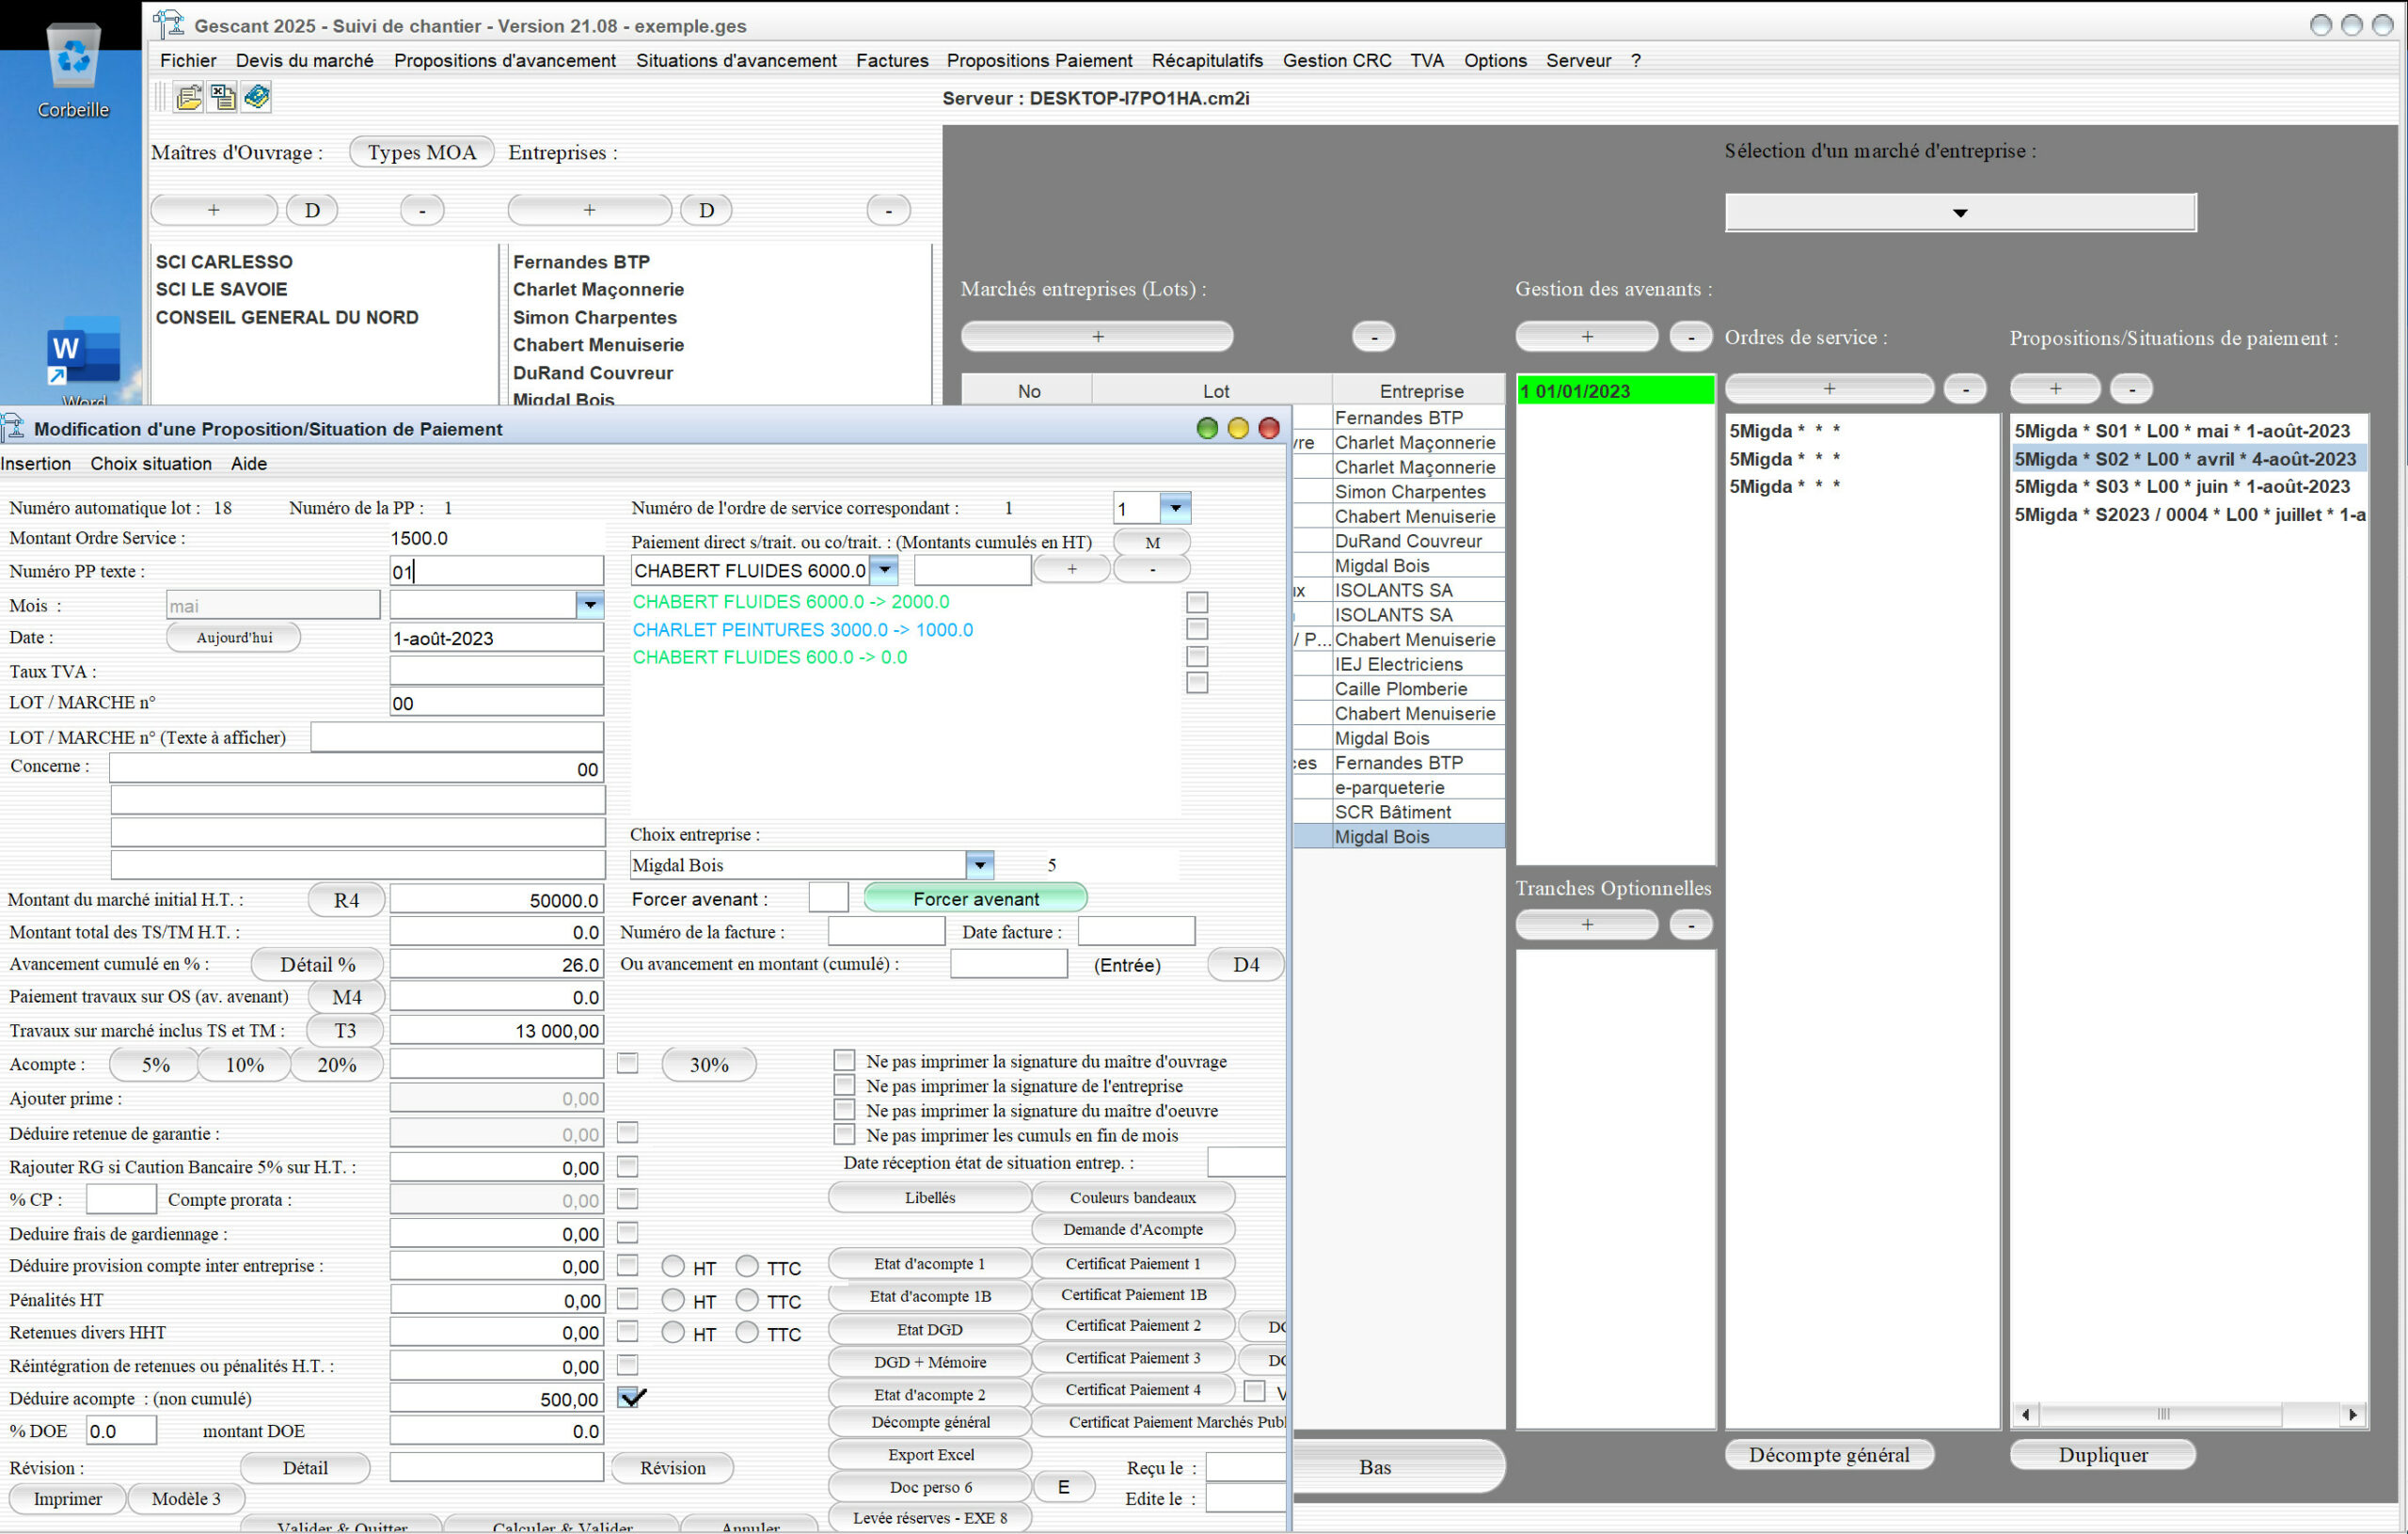Open the Choix entreprise Migdal Bois dropdown
The image size is (2408, 1534).
[980, 865]
